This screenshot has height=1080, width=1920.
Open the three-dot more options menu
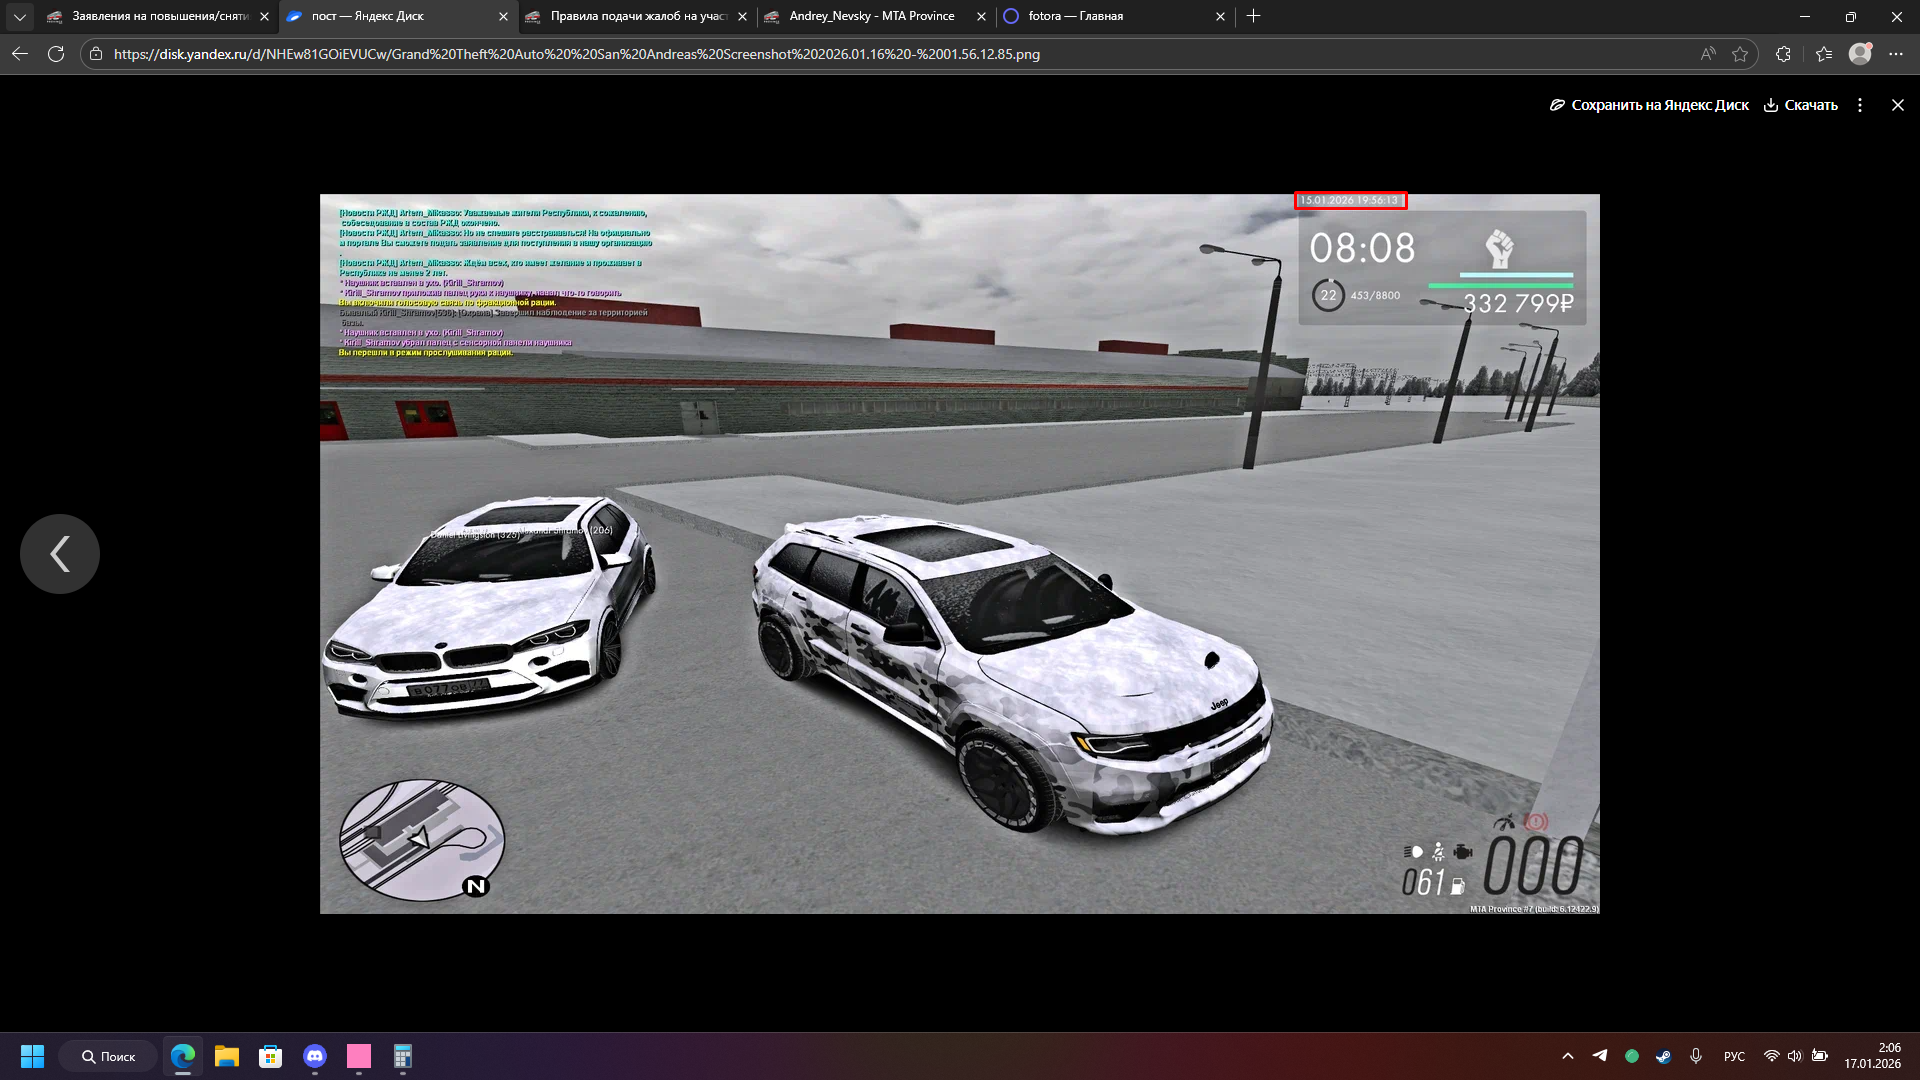tap(1860, 105)
